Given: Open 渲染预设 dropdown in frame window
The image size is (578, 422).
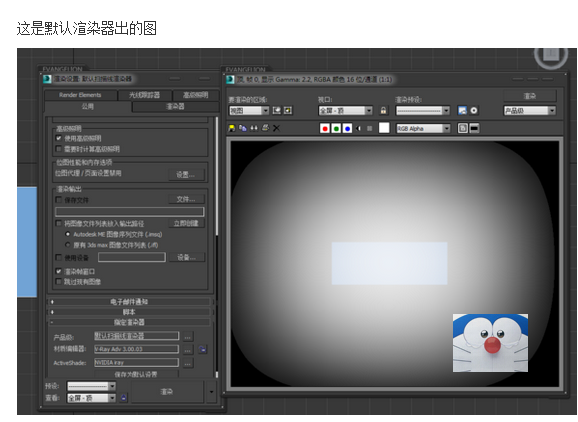Looking at the screenshot, I should (423, 111).
